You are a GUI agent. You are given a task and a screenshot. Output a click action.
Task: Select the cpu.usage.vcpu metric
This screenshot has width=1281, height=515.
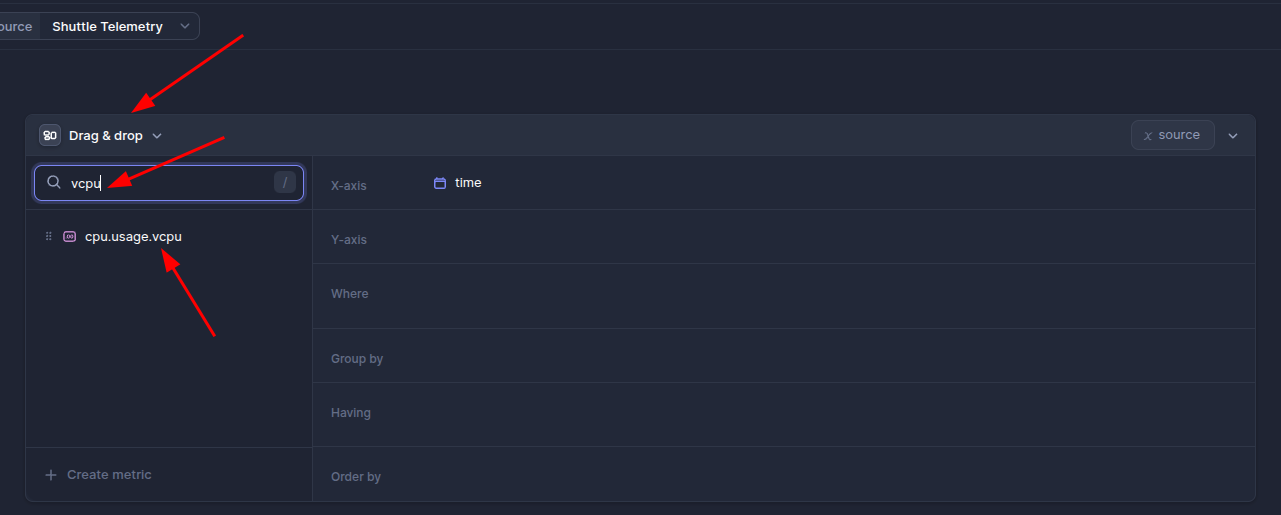click(133, 237)
